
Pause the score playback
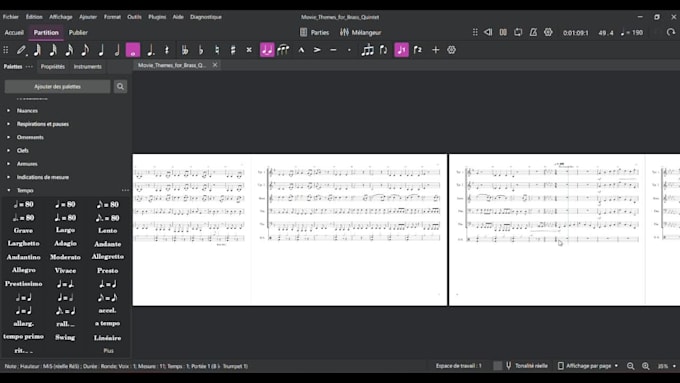click(x=503, y=33)
